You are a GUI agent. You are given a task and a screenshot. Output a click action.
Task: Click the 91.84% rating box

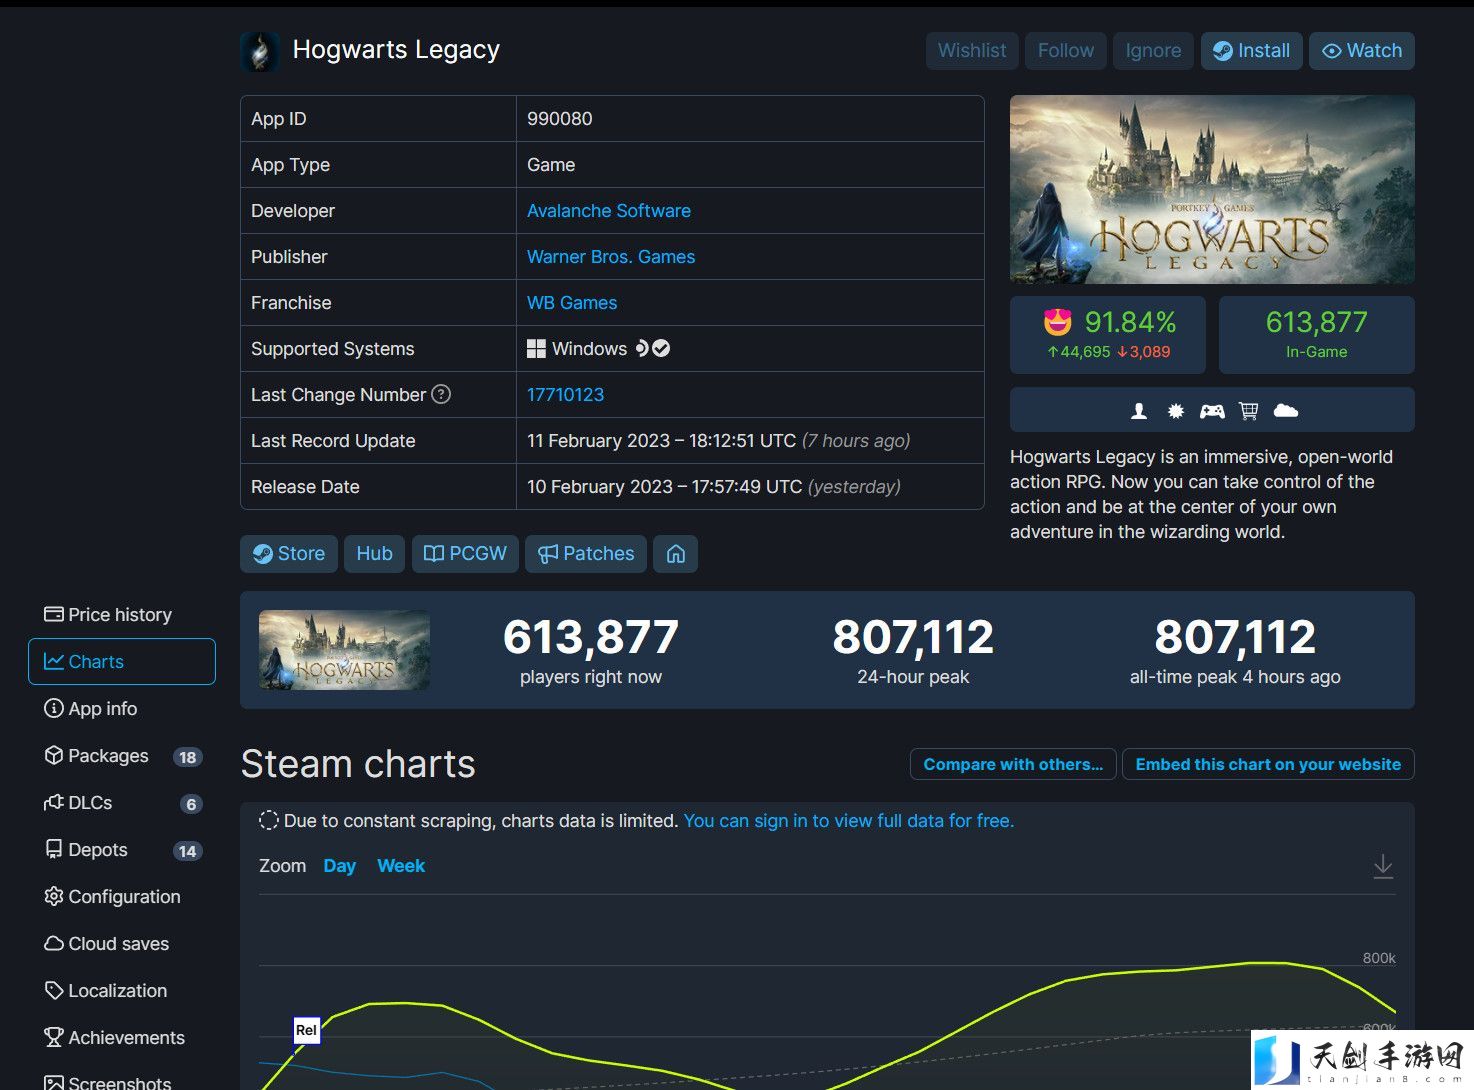[x=1108, y=335]
